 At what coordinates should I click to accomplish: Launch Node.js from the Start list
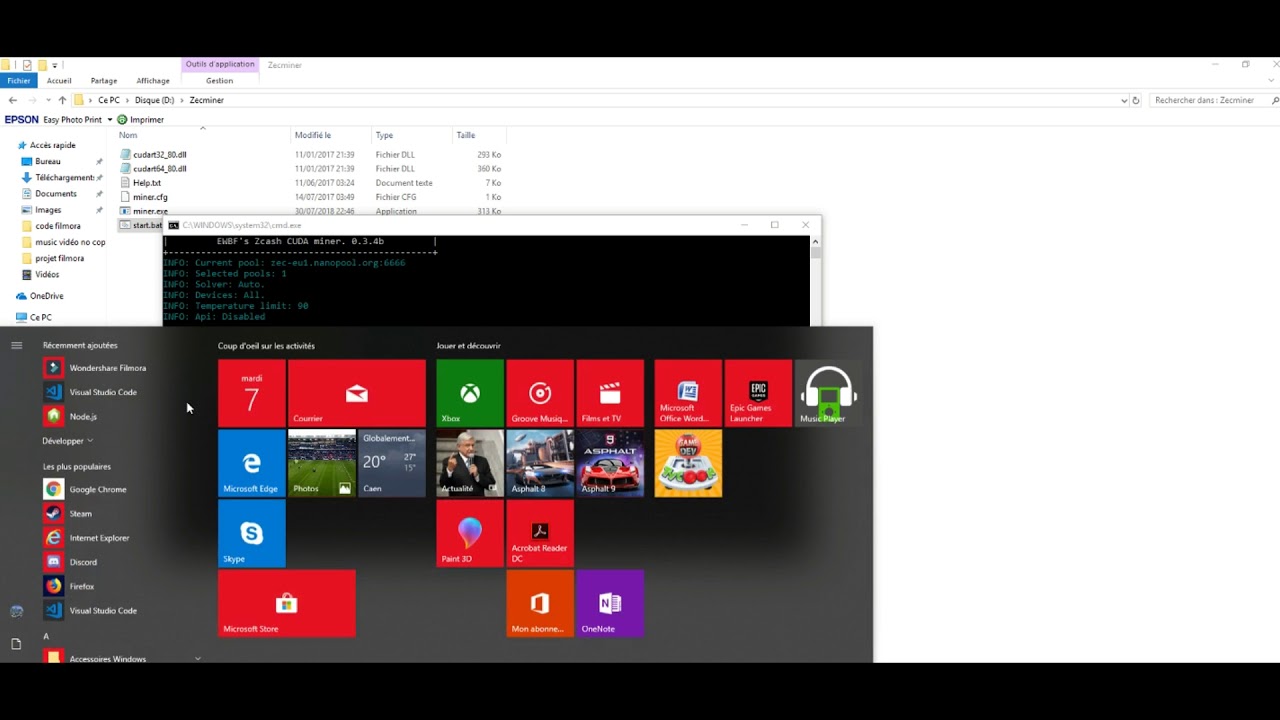coord(70,416)
